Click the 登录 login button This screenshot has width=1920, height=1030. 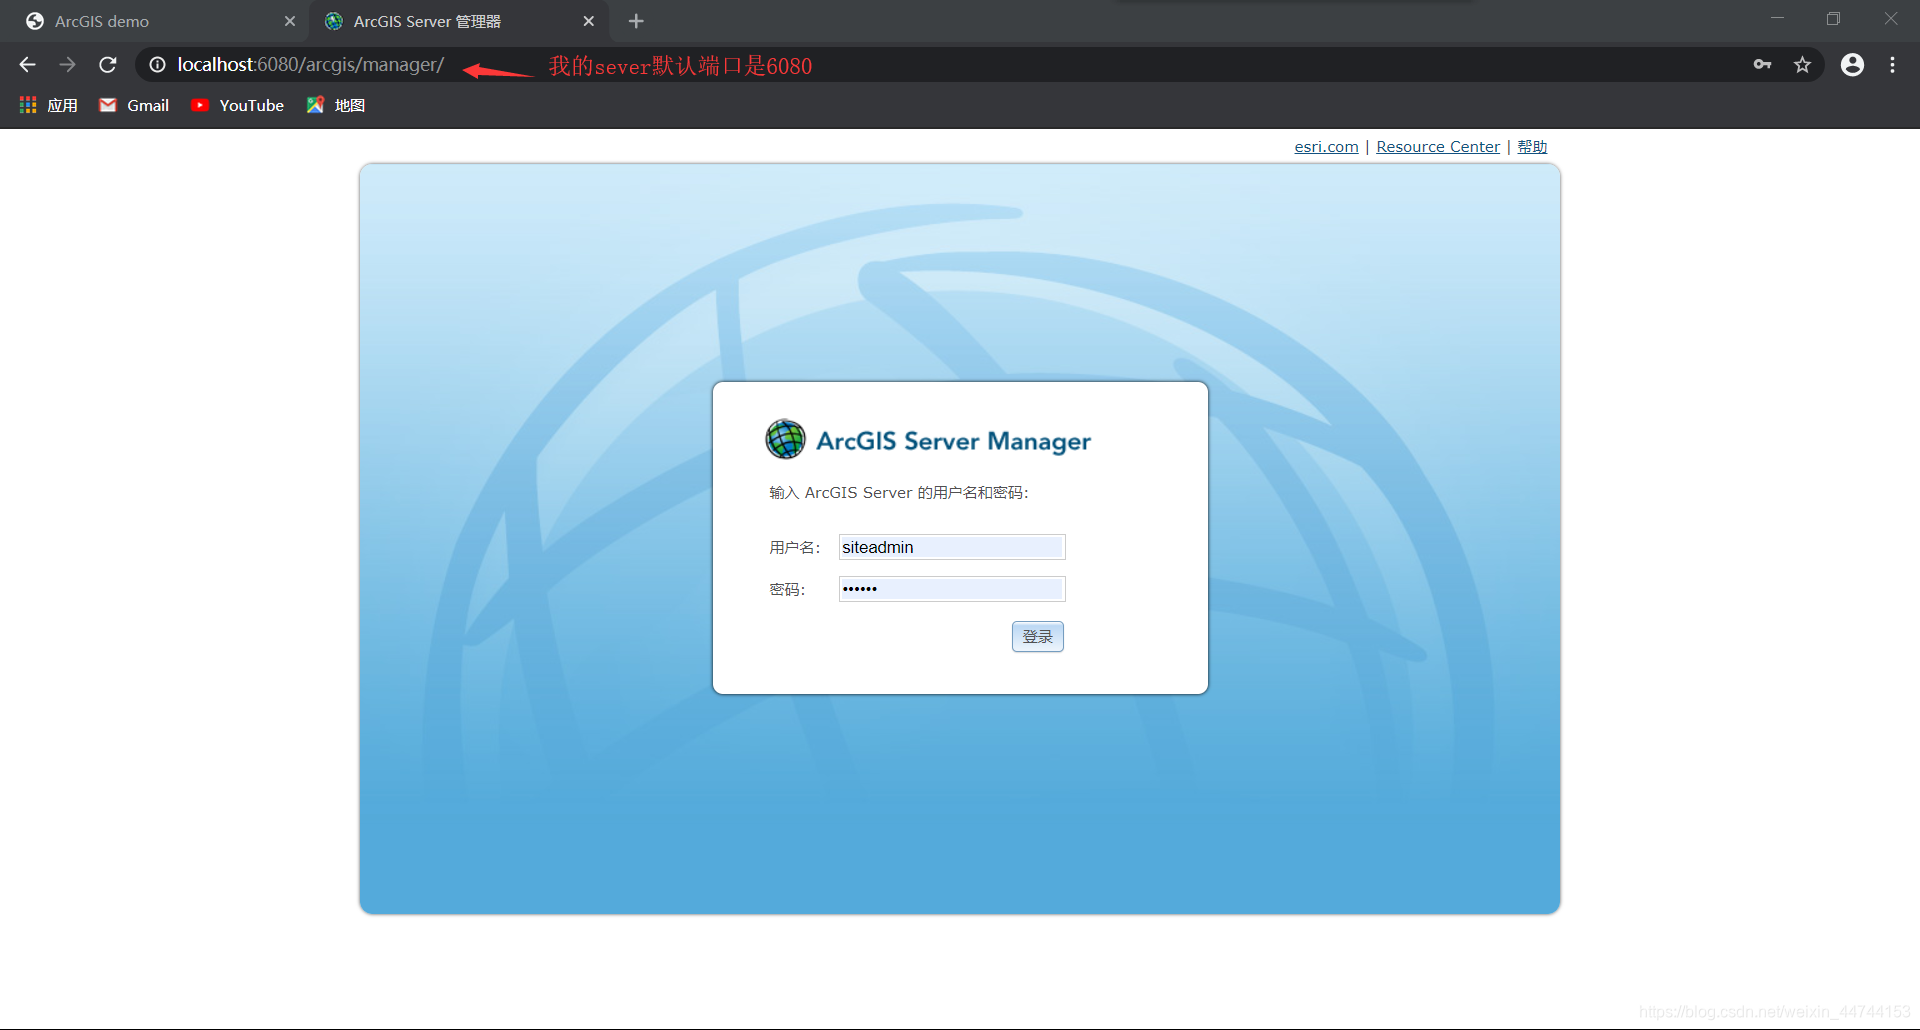[x=1038, y=637]
